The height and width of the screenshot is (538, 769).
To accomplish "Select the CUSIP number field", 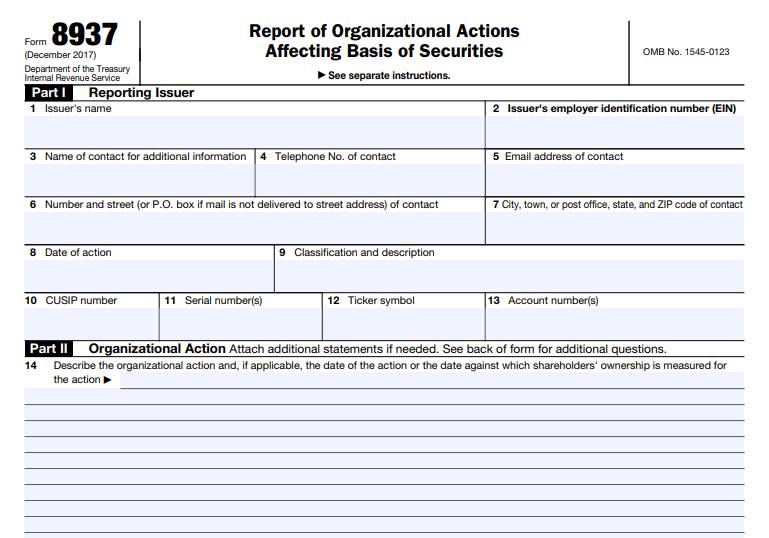I will 91,324.
